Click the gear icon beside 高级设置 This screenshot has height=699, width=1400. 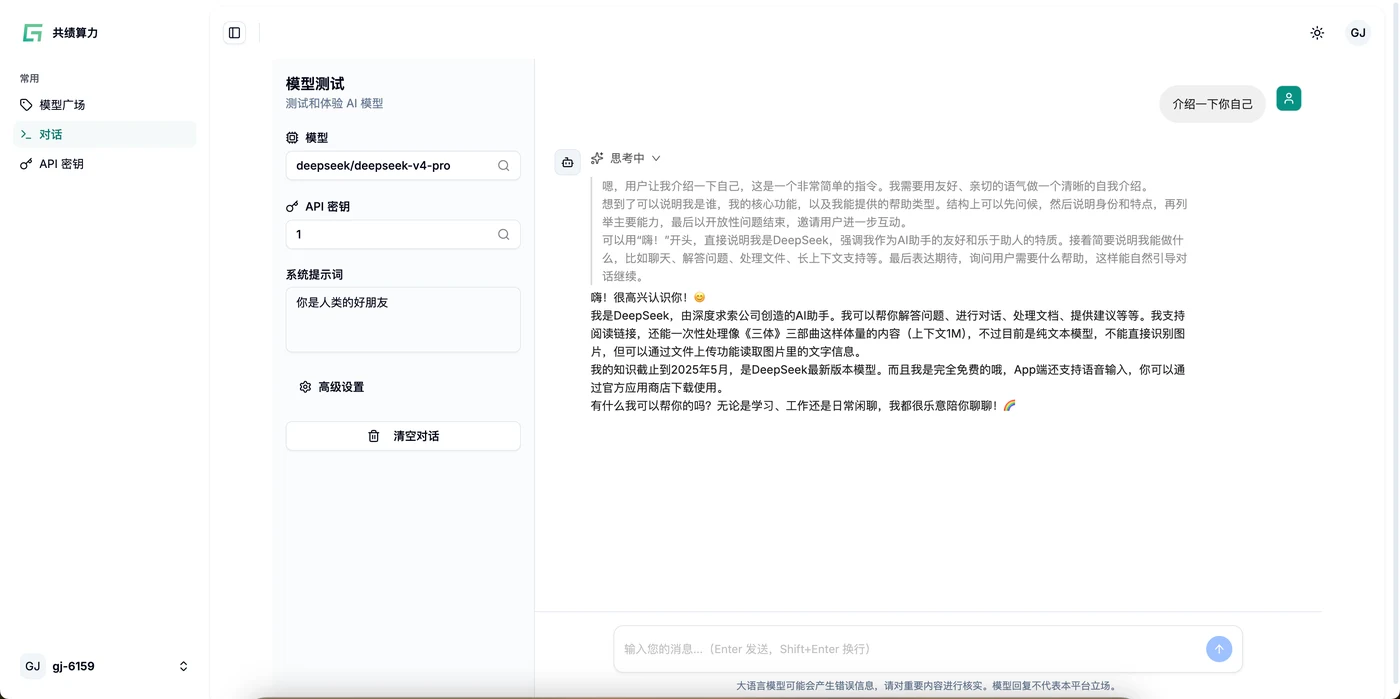coord(305,387)
